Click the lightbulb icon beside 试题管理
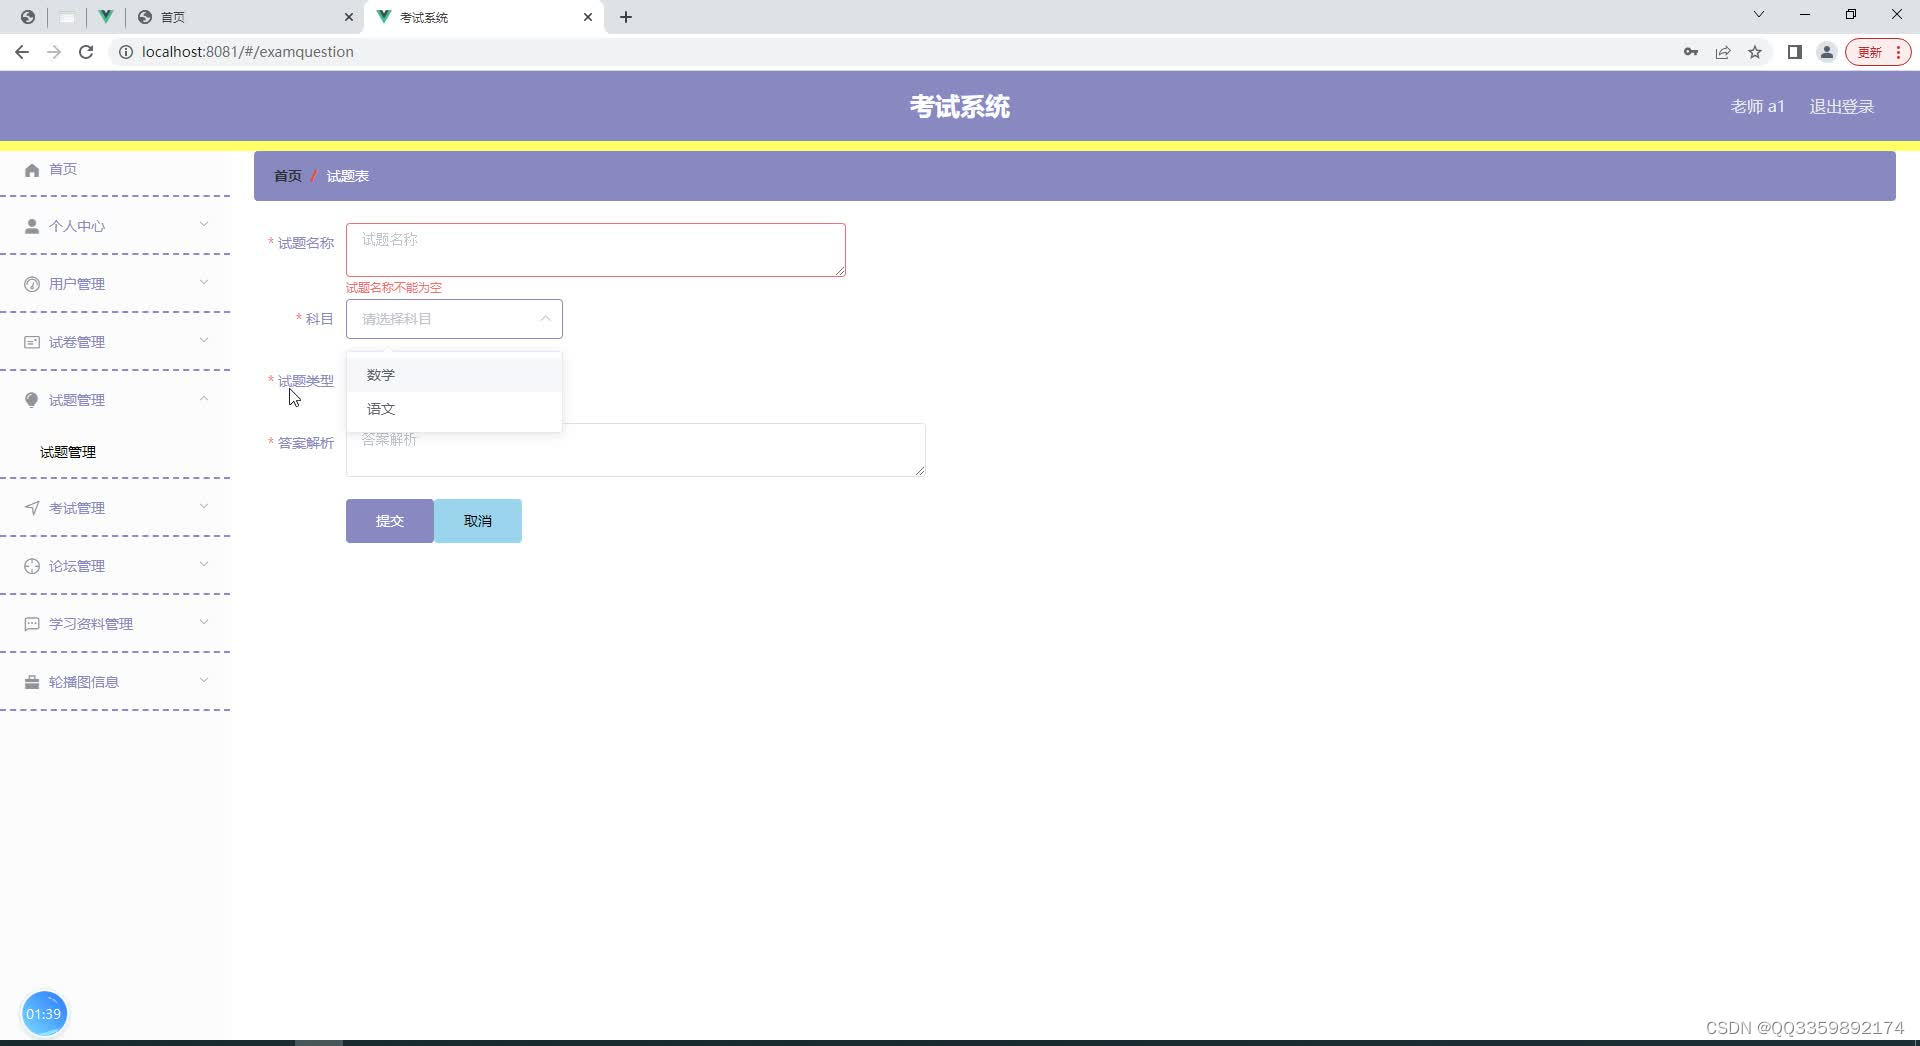Screen dimensions: 1920x1046 click(32, 400)
